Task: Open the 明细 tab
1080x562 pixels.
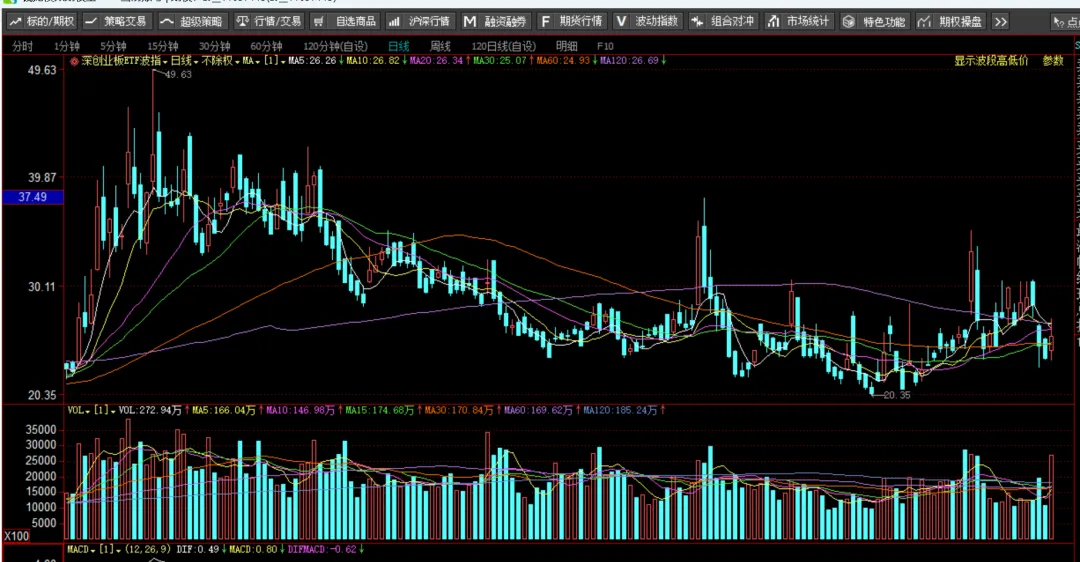Action: click(x=566, y=46)
